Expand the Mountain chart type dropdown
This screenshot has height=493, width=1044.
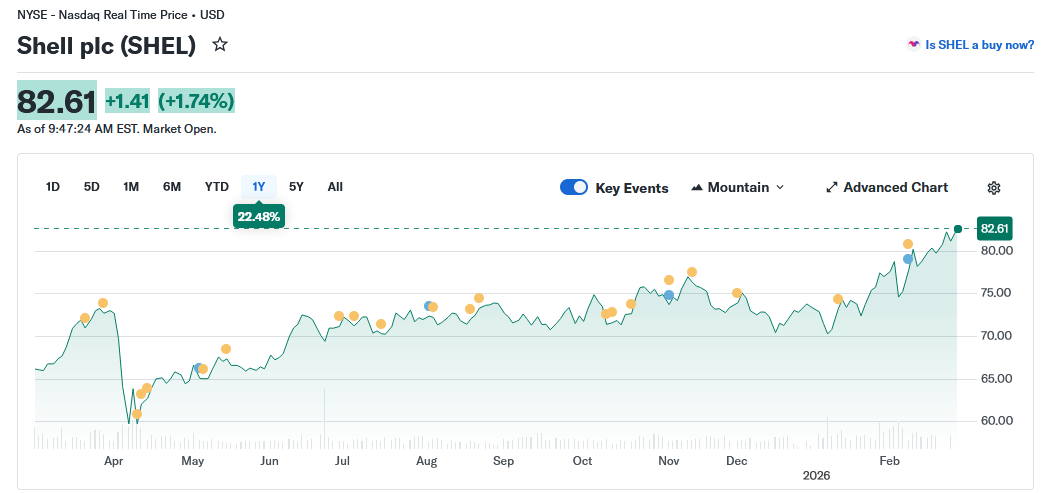pos(780,188)
